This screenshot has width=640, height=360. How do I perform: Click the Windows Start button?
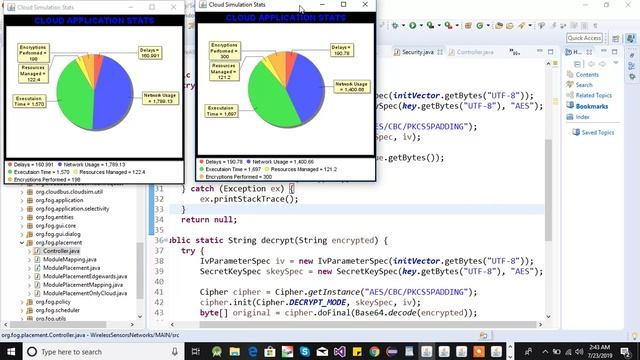[11, 351]
